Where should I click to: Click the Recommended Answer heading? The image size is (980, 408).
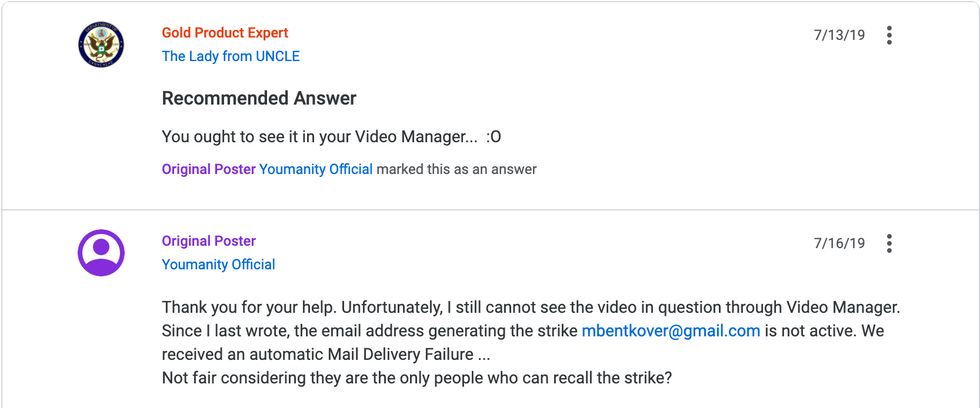click(x=259, y=98)
